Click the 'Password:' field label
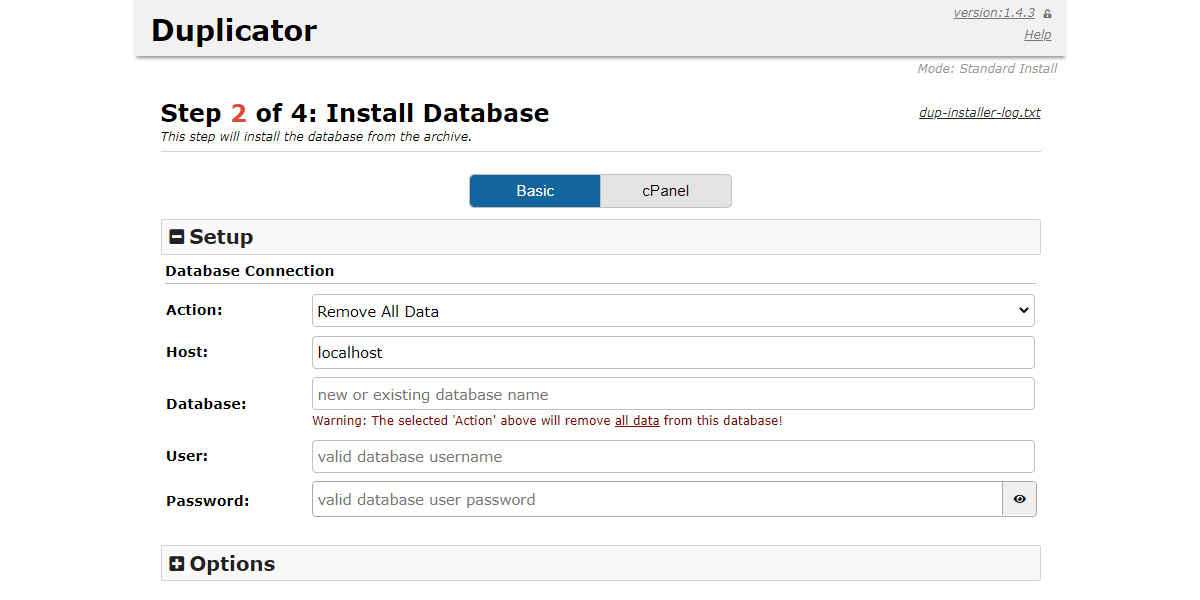The width and height of the screenshot is (1200, 600). point(208,501)
